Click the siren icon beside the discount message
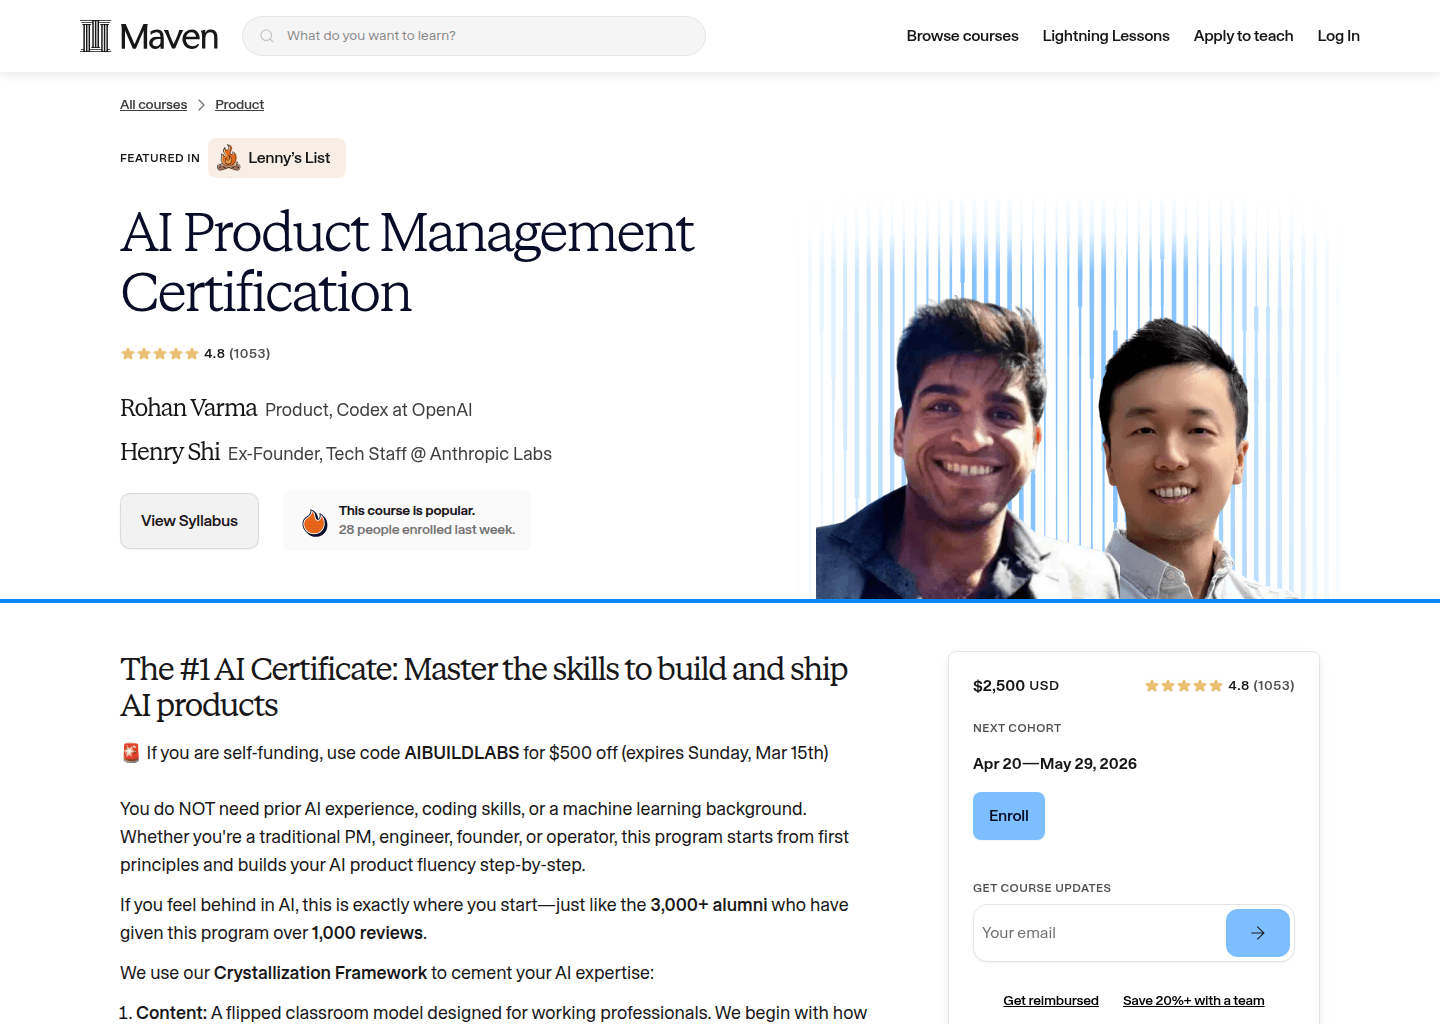 click(x=131, y=752)
